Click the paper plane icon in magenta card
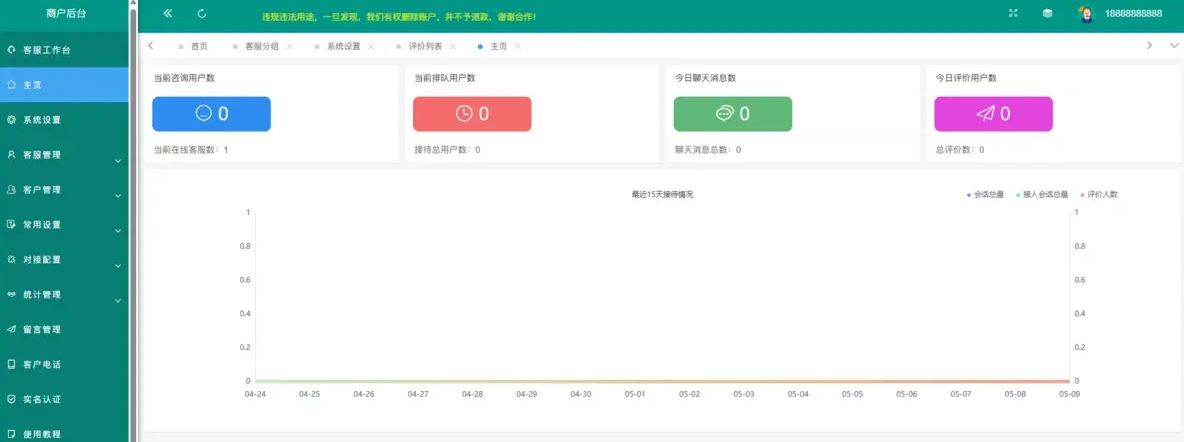The width and height of the screenshot is (1184, 442). (x=985, y=113)
